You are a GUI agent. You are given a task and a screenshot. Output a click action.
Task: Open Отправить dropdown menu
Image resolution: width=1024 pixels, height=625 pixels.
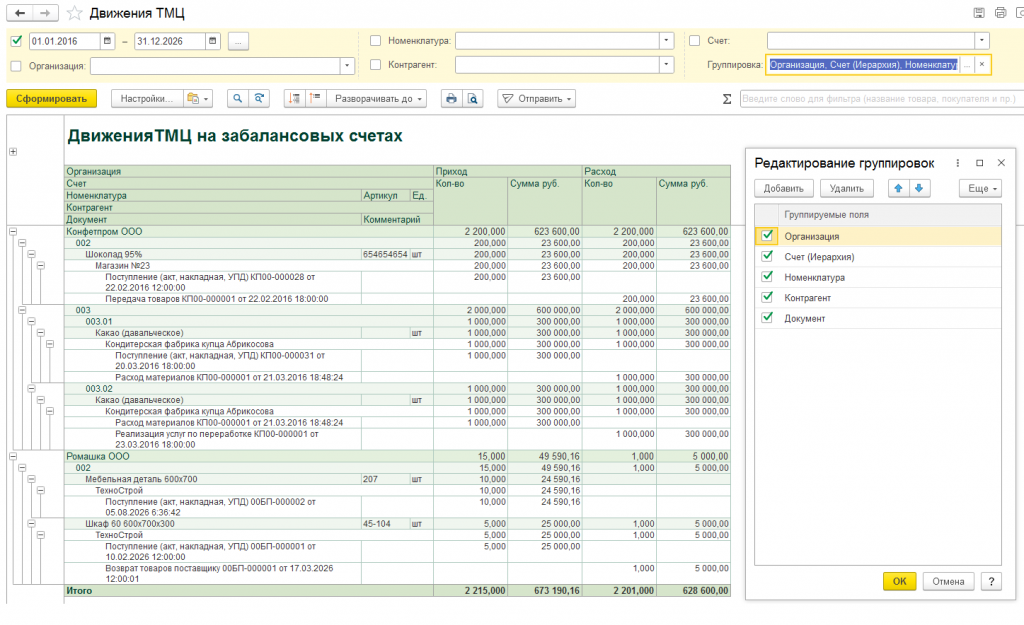pyautogui.click(x=536, y=99)
